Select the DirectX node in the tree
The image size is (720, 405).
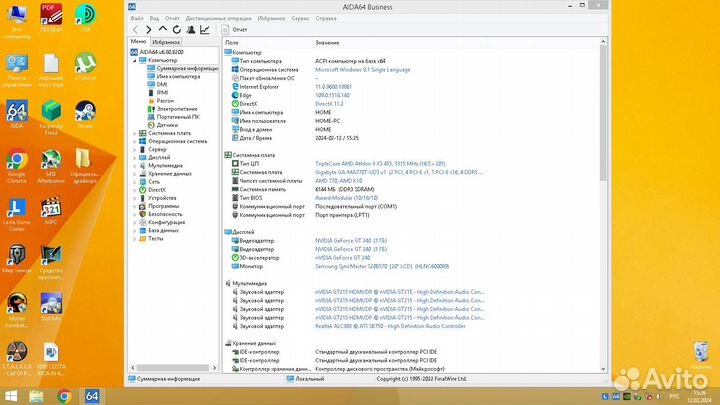tap(152, 190)
